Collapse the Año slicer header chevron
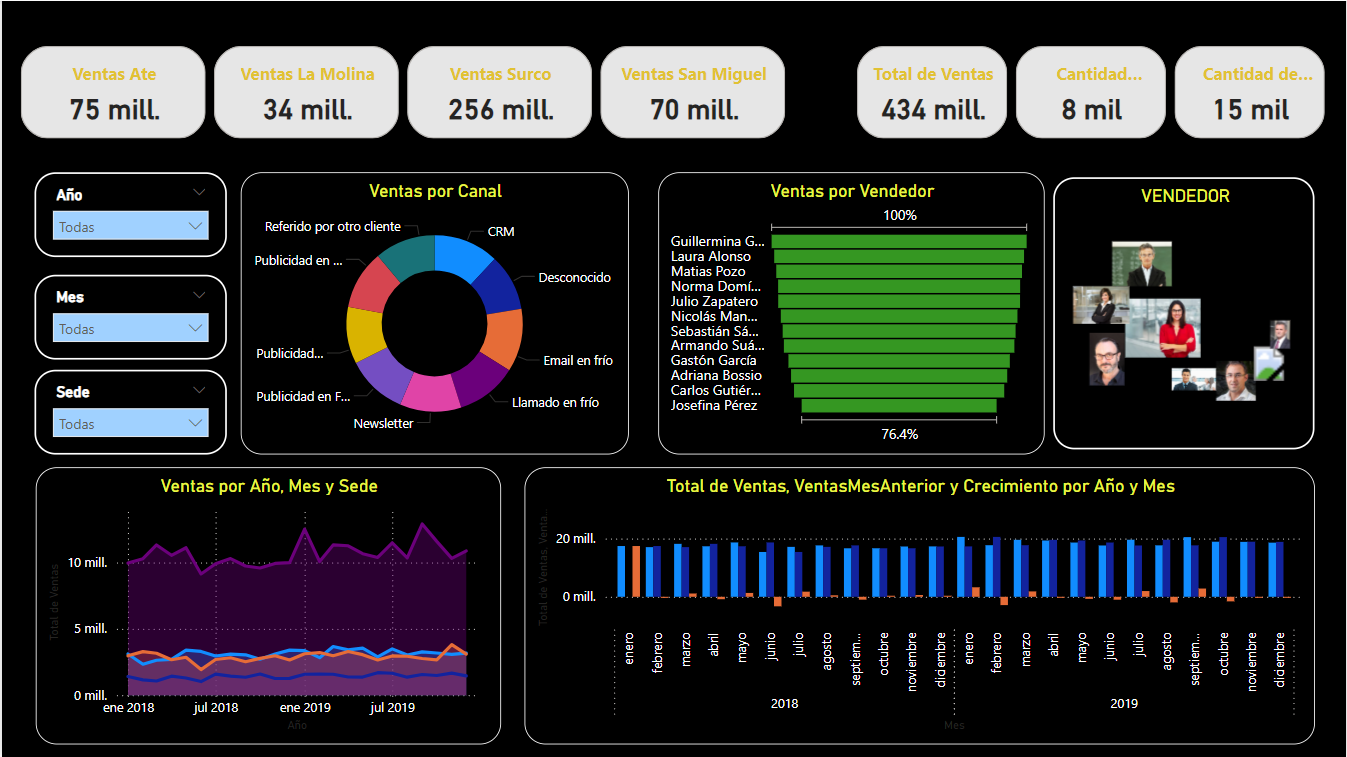This screenshot has height=757, width=1347. coord(199,193)
